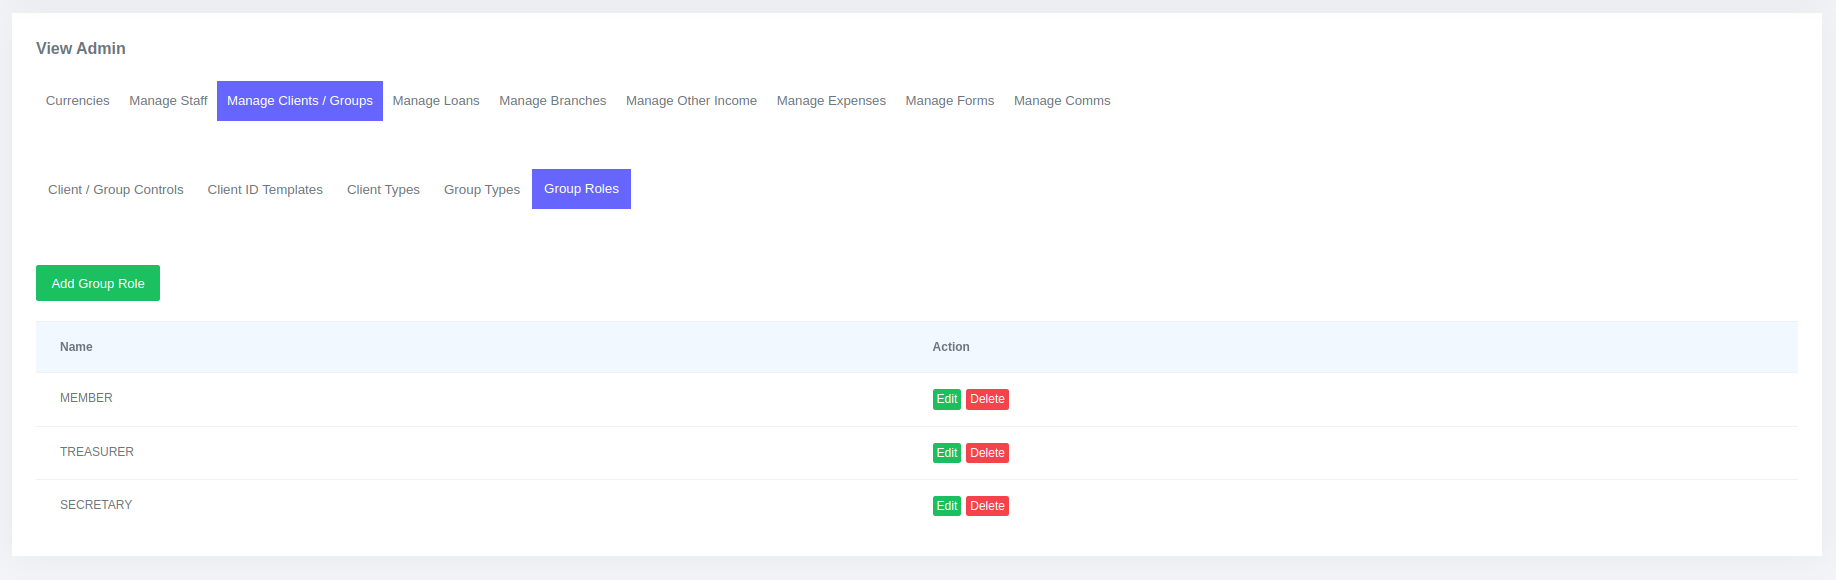Edit the MEMBER group role
This screenshot has height=580, width=1836.
(x=946, y=399)
